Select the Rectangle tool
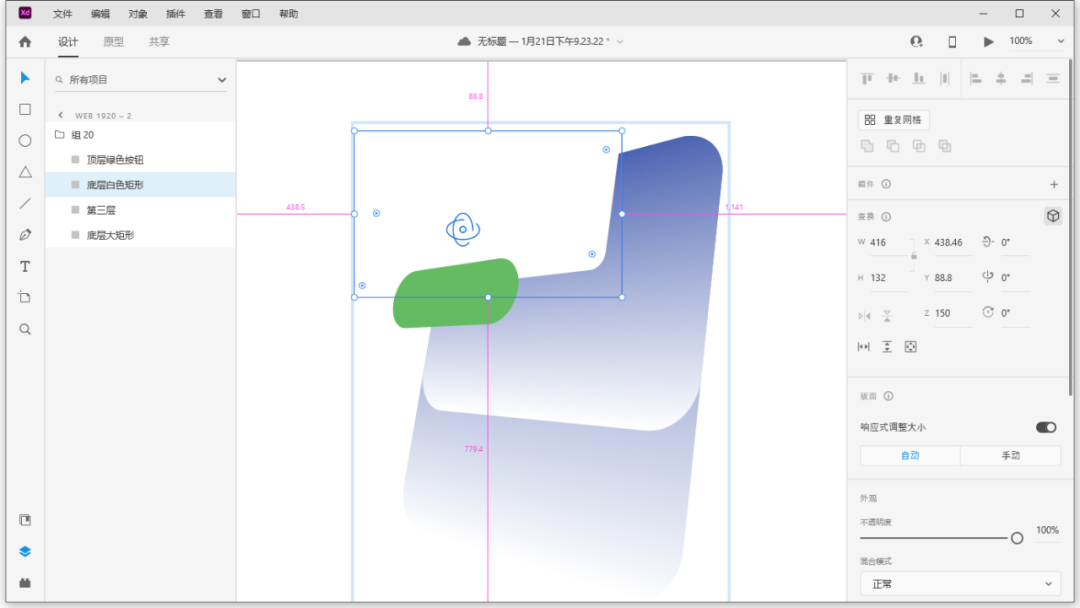Image resolution: width=1080 pixels, height=608 pixels. [x=25, y=110]
